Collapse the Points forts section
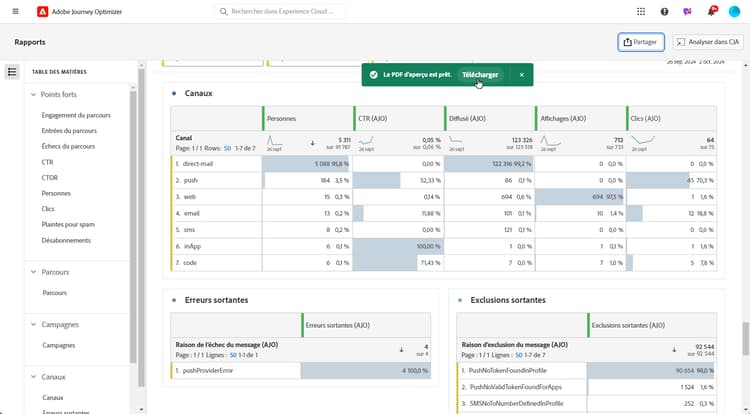This screenshot has width=750, height=414. (x=34, y=94)
